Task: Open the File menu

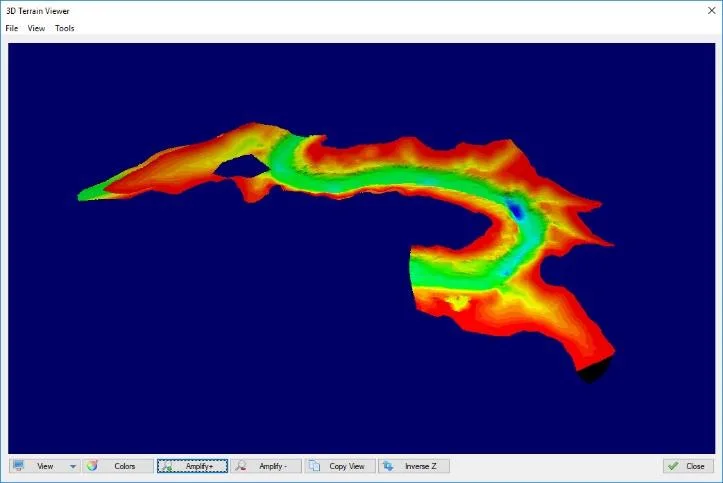Action: click(x=12, y=28)
